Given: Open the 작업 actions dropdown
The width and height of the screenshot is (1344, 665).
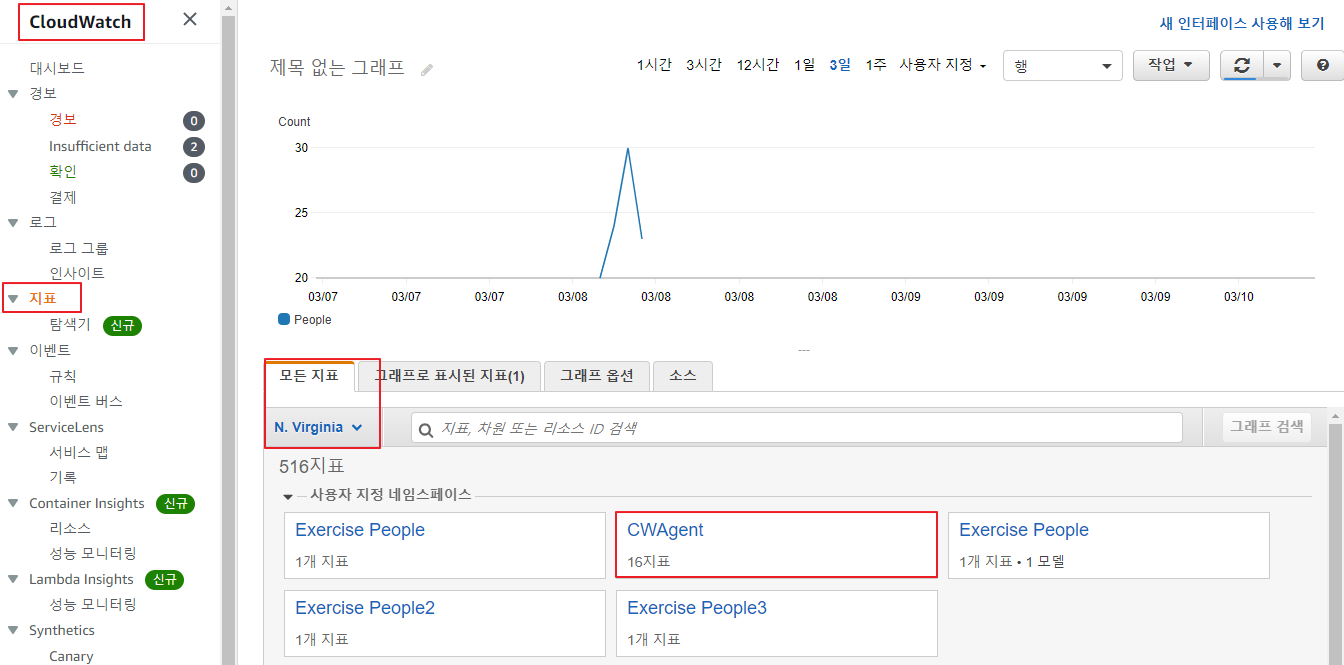Looking at the screenshot, I should pos(1171,65).
